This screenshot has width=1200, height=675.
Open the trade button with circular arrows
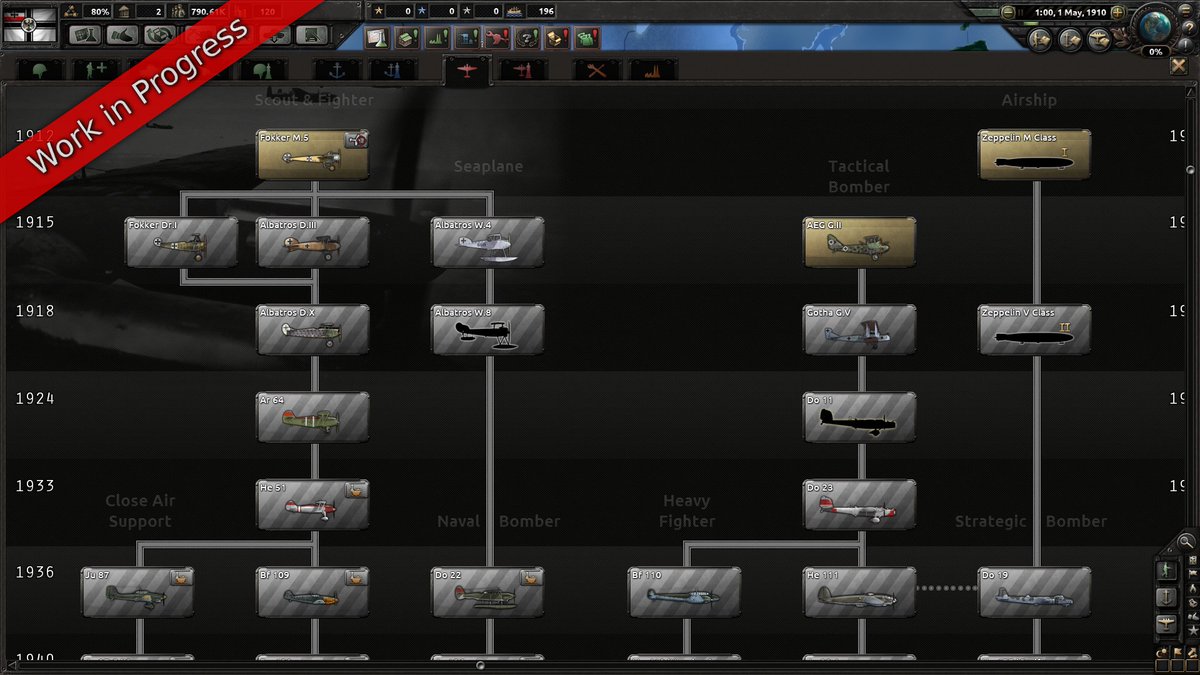[159, 35]
